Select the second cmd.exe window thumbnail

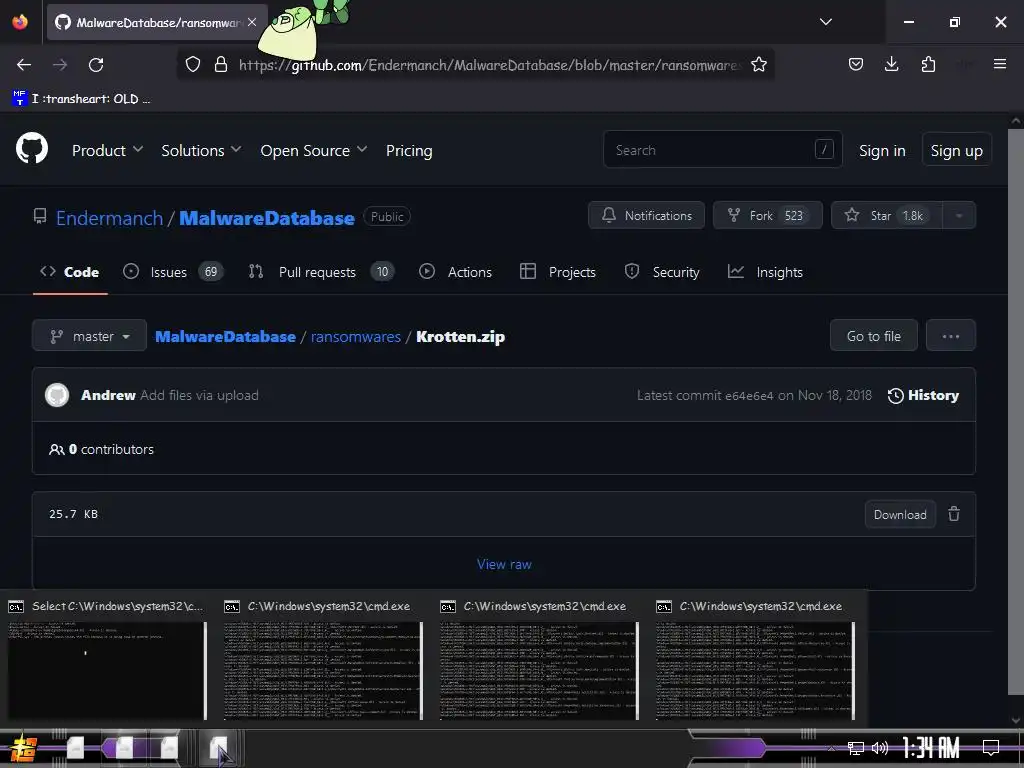pyautogui.click(x=323, y=661)
